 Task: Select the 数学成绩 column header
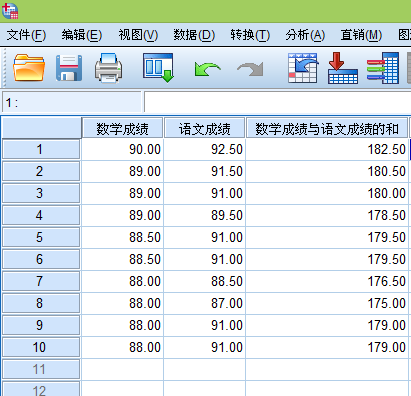click(x=122, y=128)
